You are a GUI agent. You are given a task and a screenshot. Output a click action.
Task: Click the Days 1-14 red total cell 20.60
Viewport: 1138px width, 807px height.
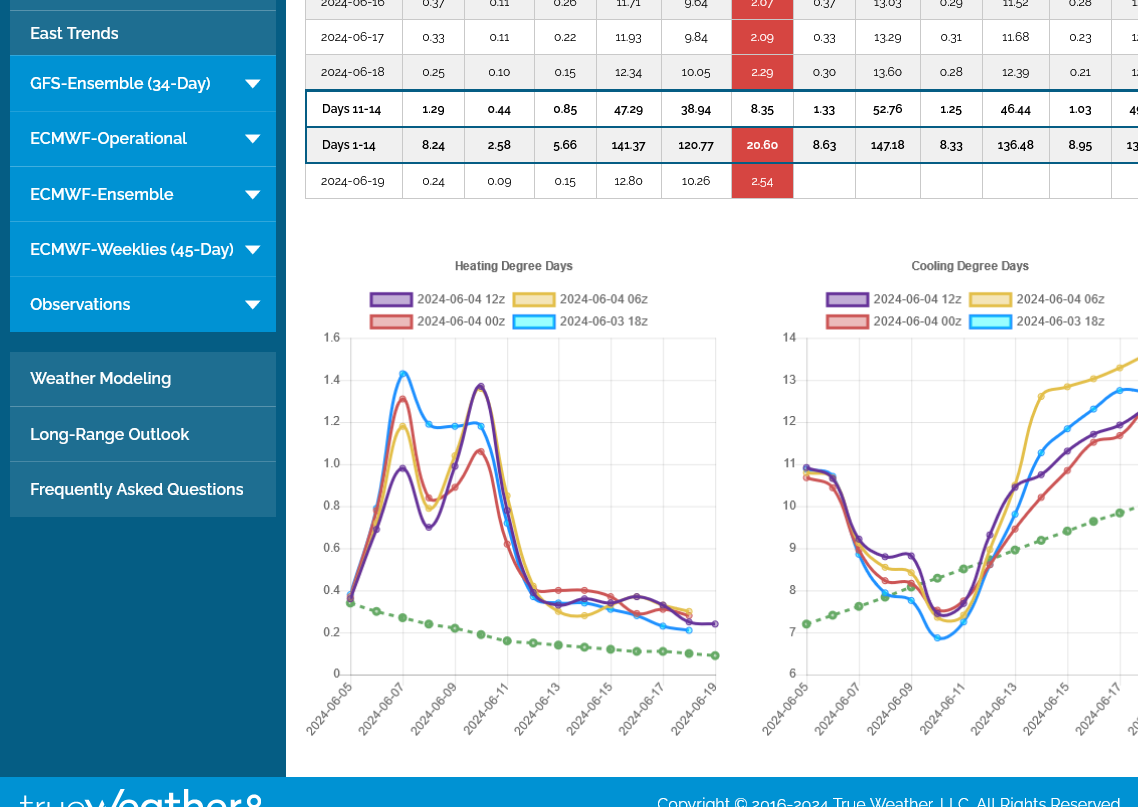(762, 145)
